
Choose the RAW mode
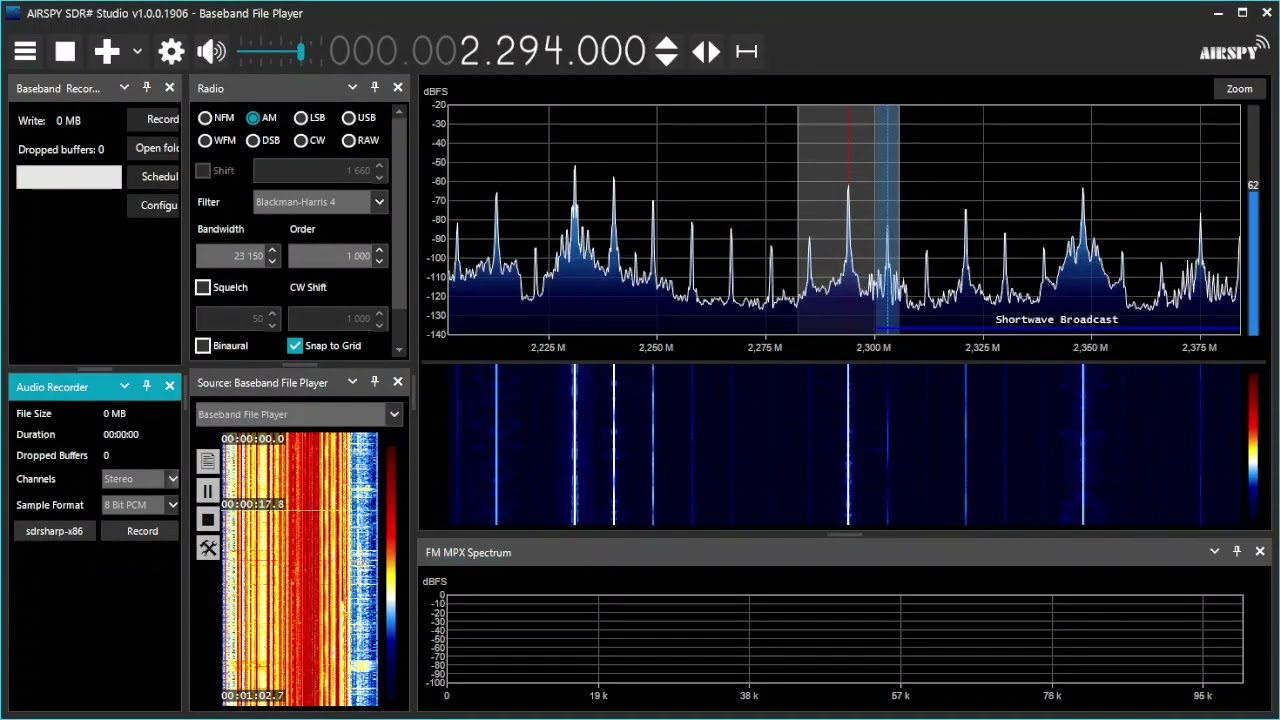tap(360, 141)
